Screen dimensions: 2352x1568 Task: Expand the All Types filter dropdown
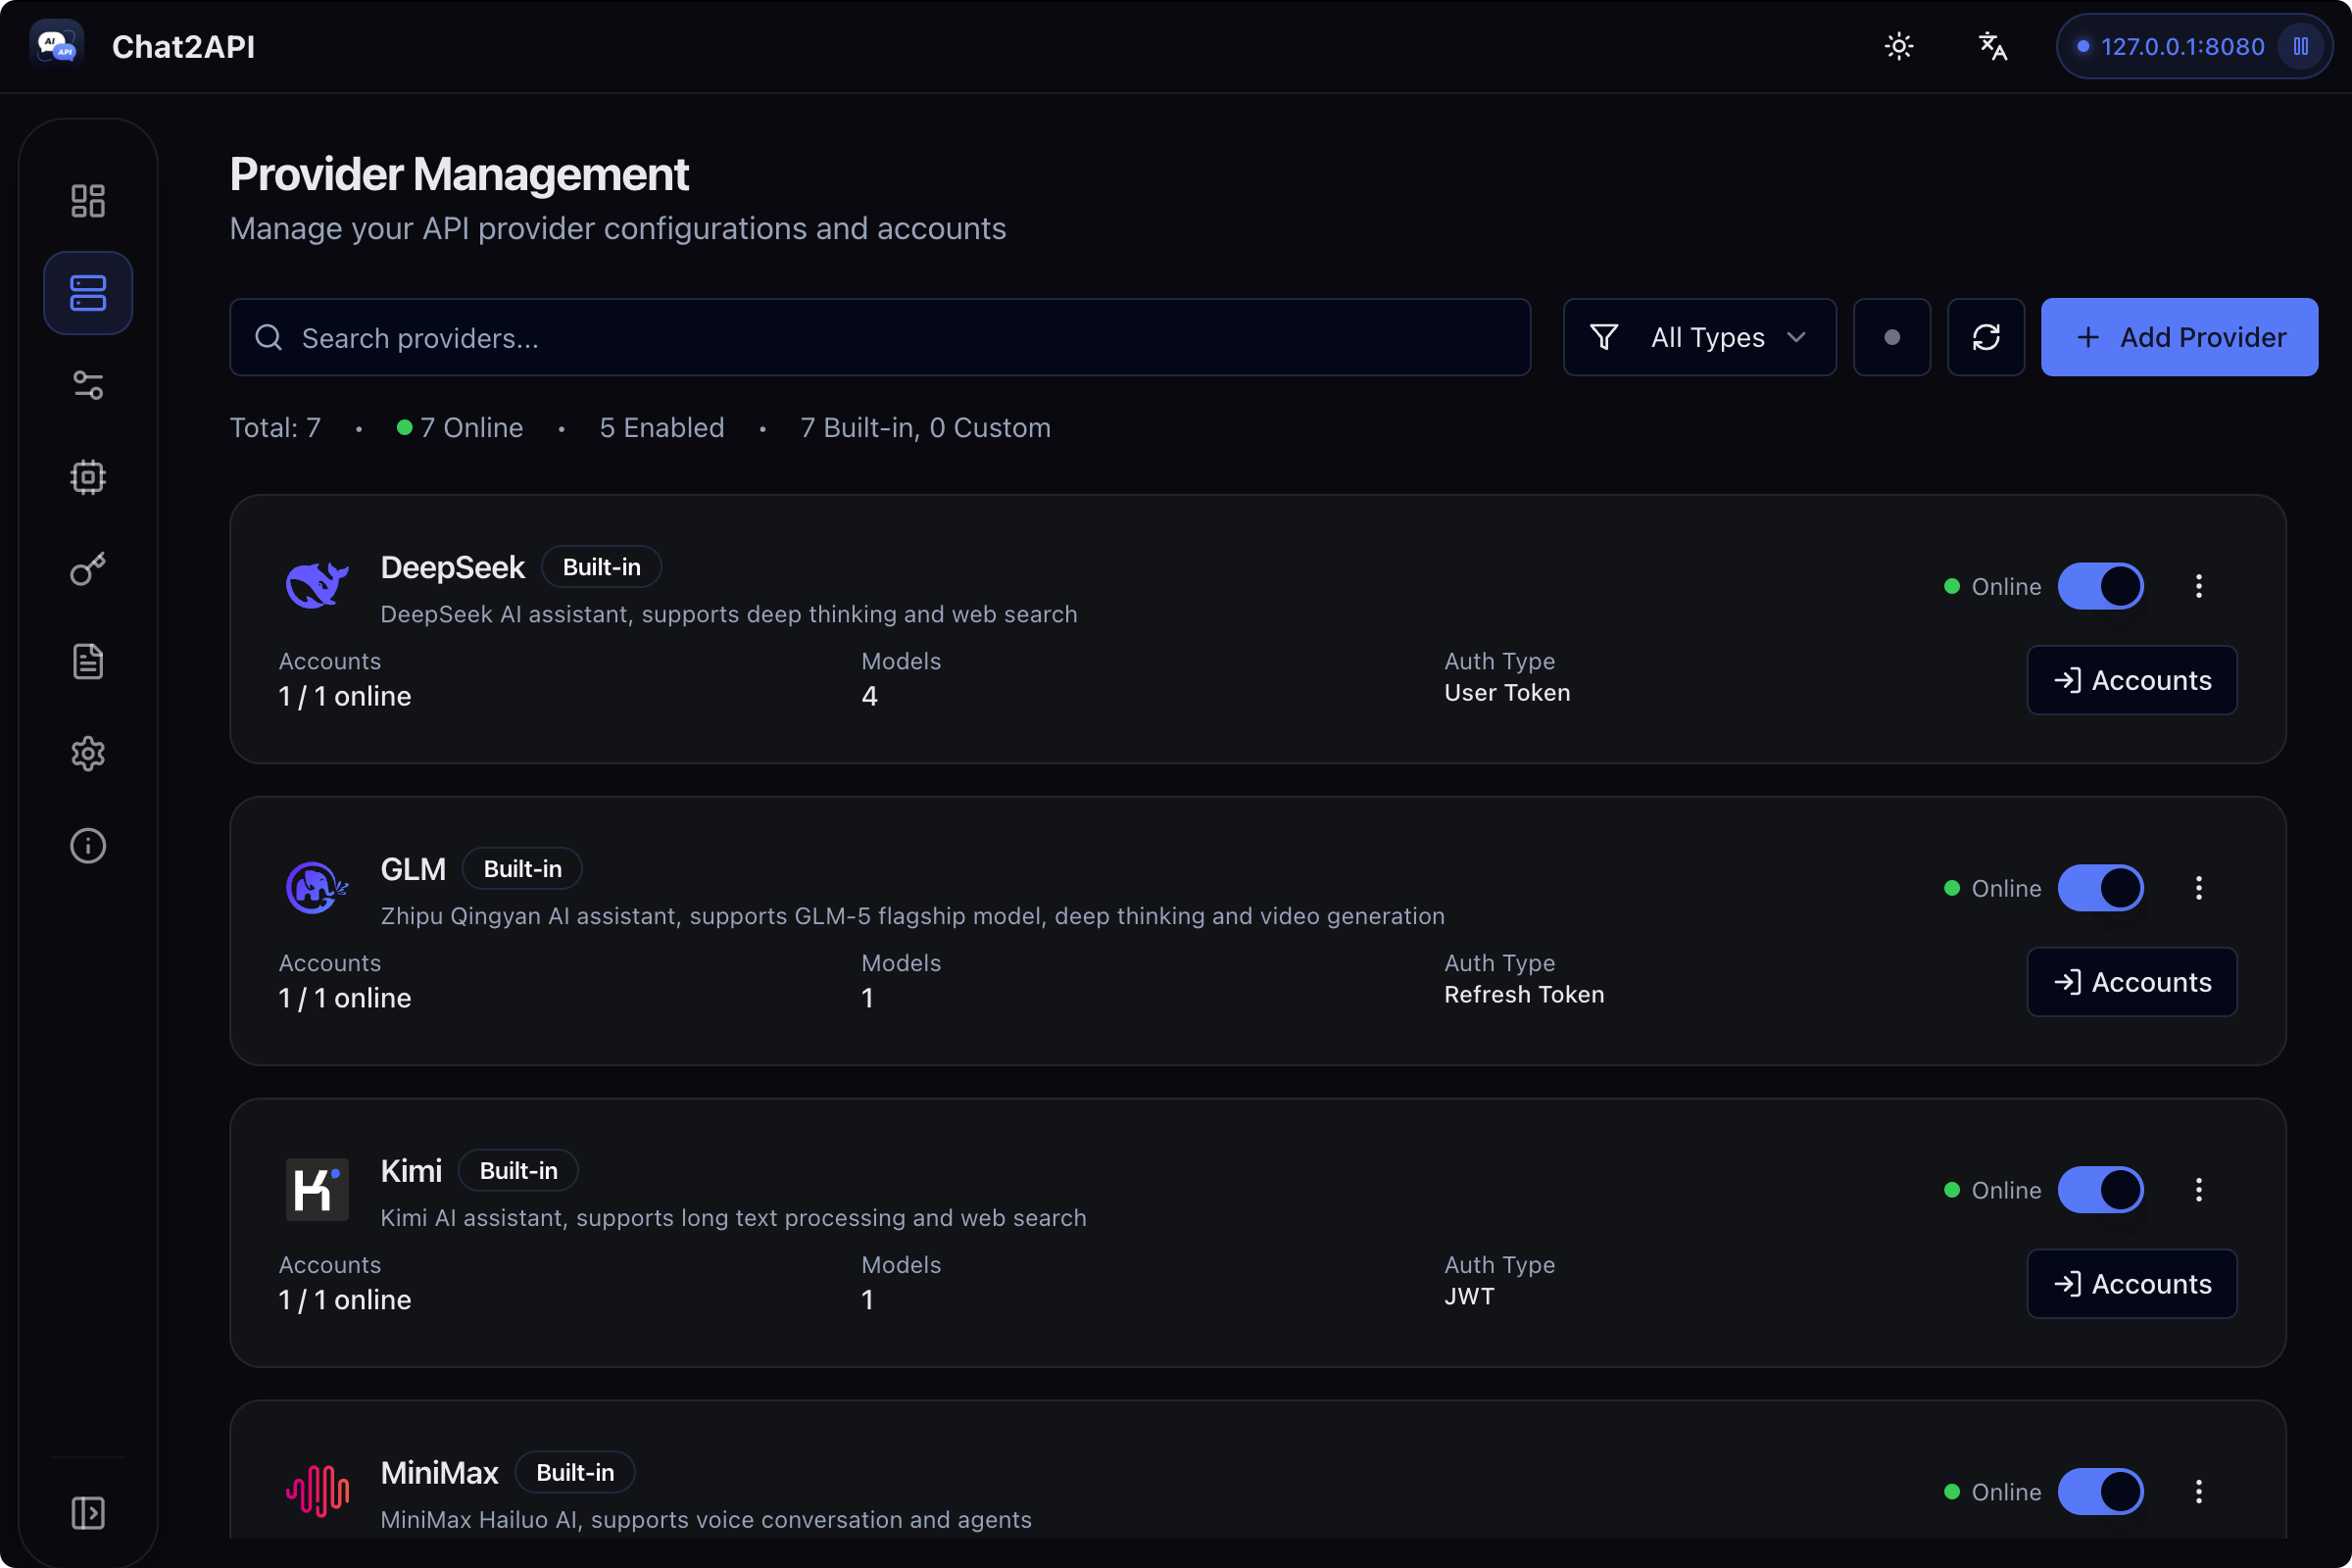(1699, 337)
